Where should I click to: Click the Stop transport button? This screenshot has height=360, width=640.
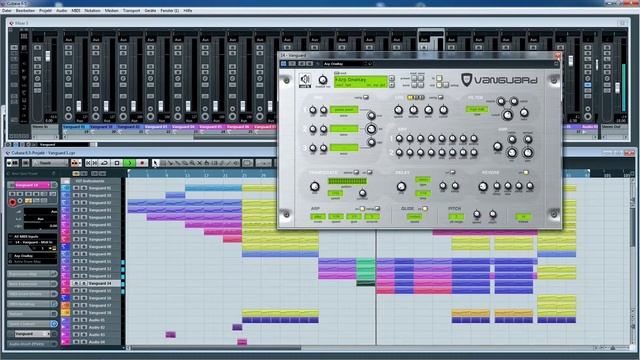point(117,163)
